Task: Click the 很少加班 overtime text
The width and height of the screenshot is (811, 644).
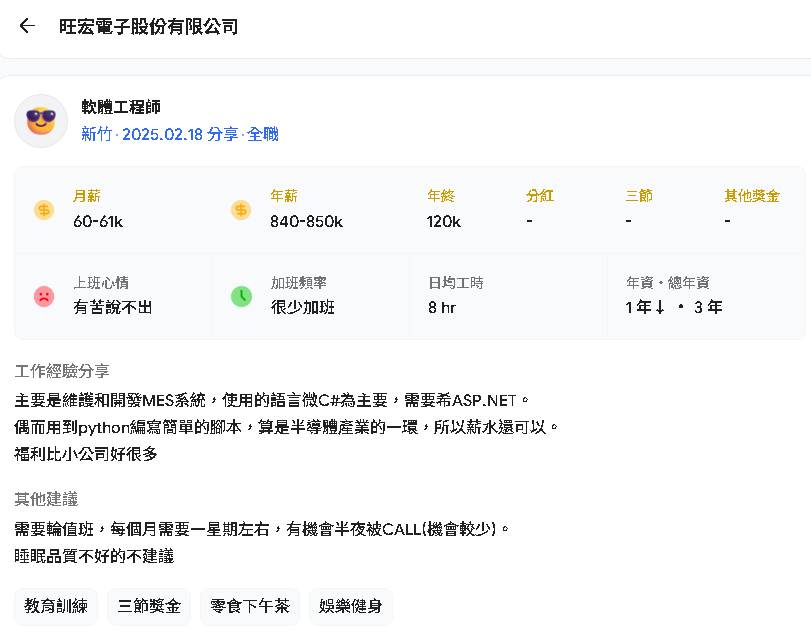Action: coord(303,307)
